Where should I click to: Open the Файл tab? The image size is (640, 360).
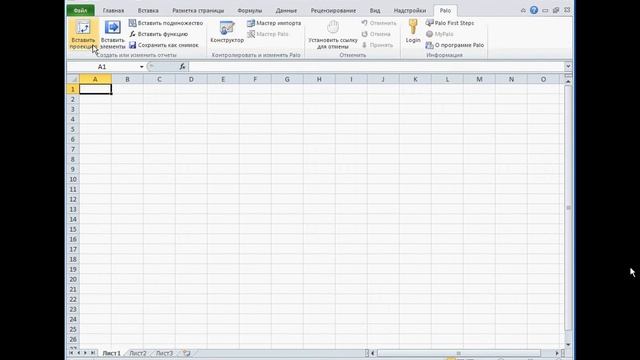click(x=81, y=11)
